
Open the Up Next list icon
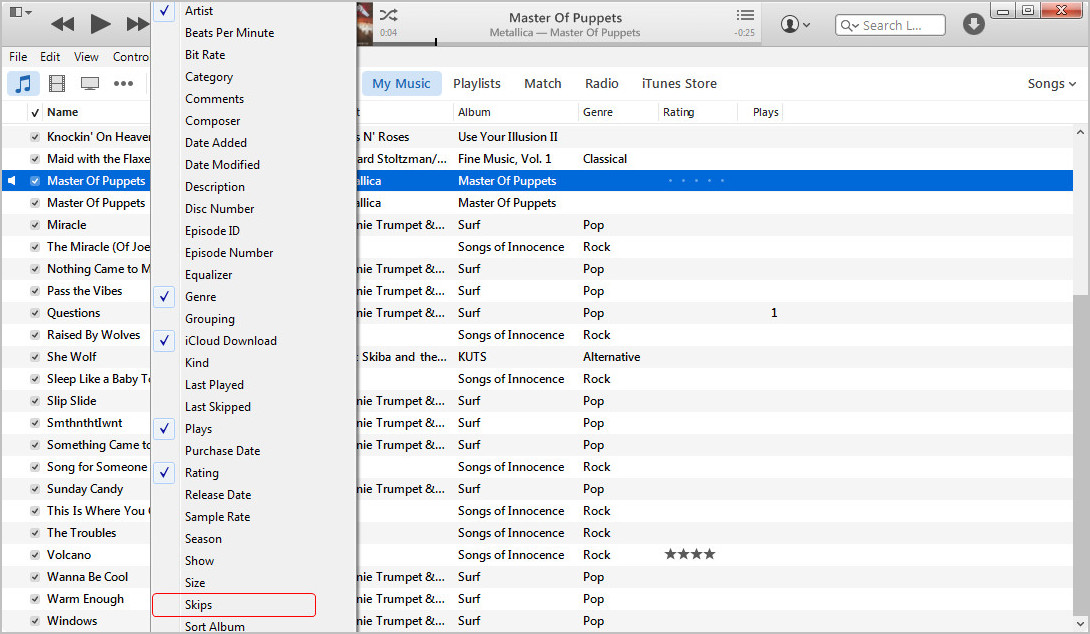(x=745, y=15)
